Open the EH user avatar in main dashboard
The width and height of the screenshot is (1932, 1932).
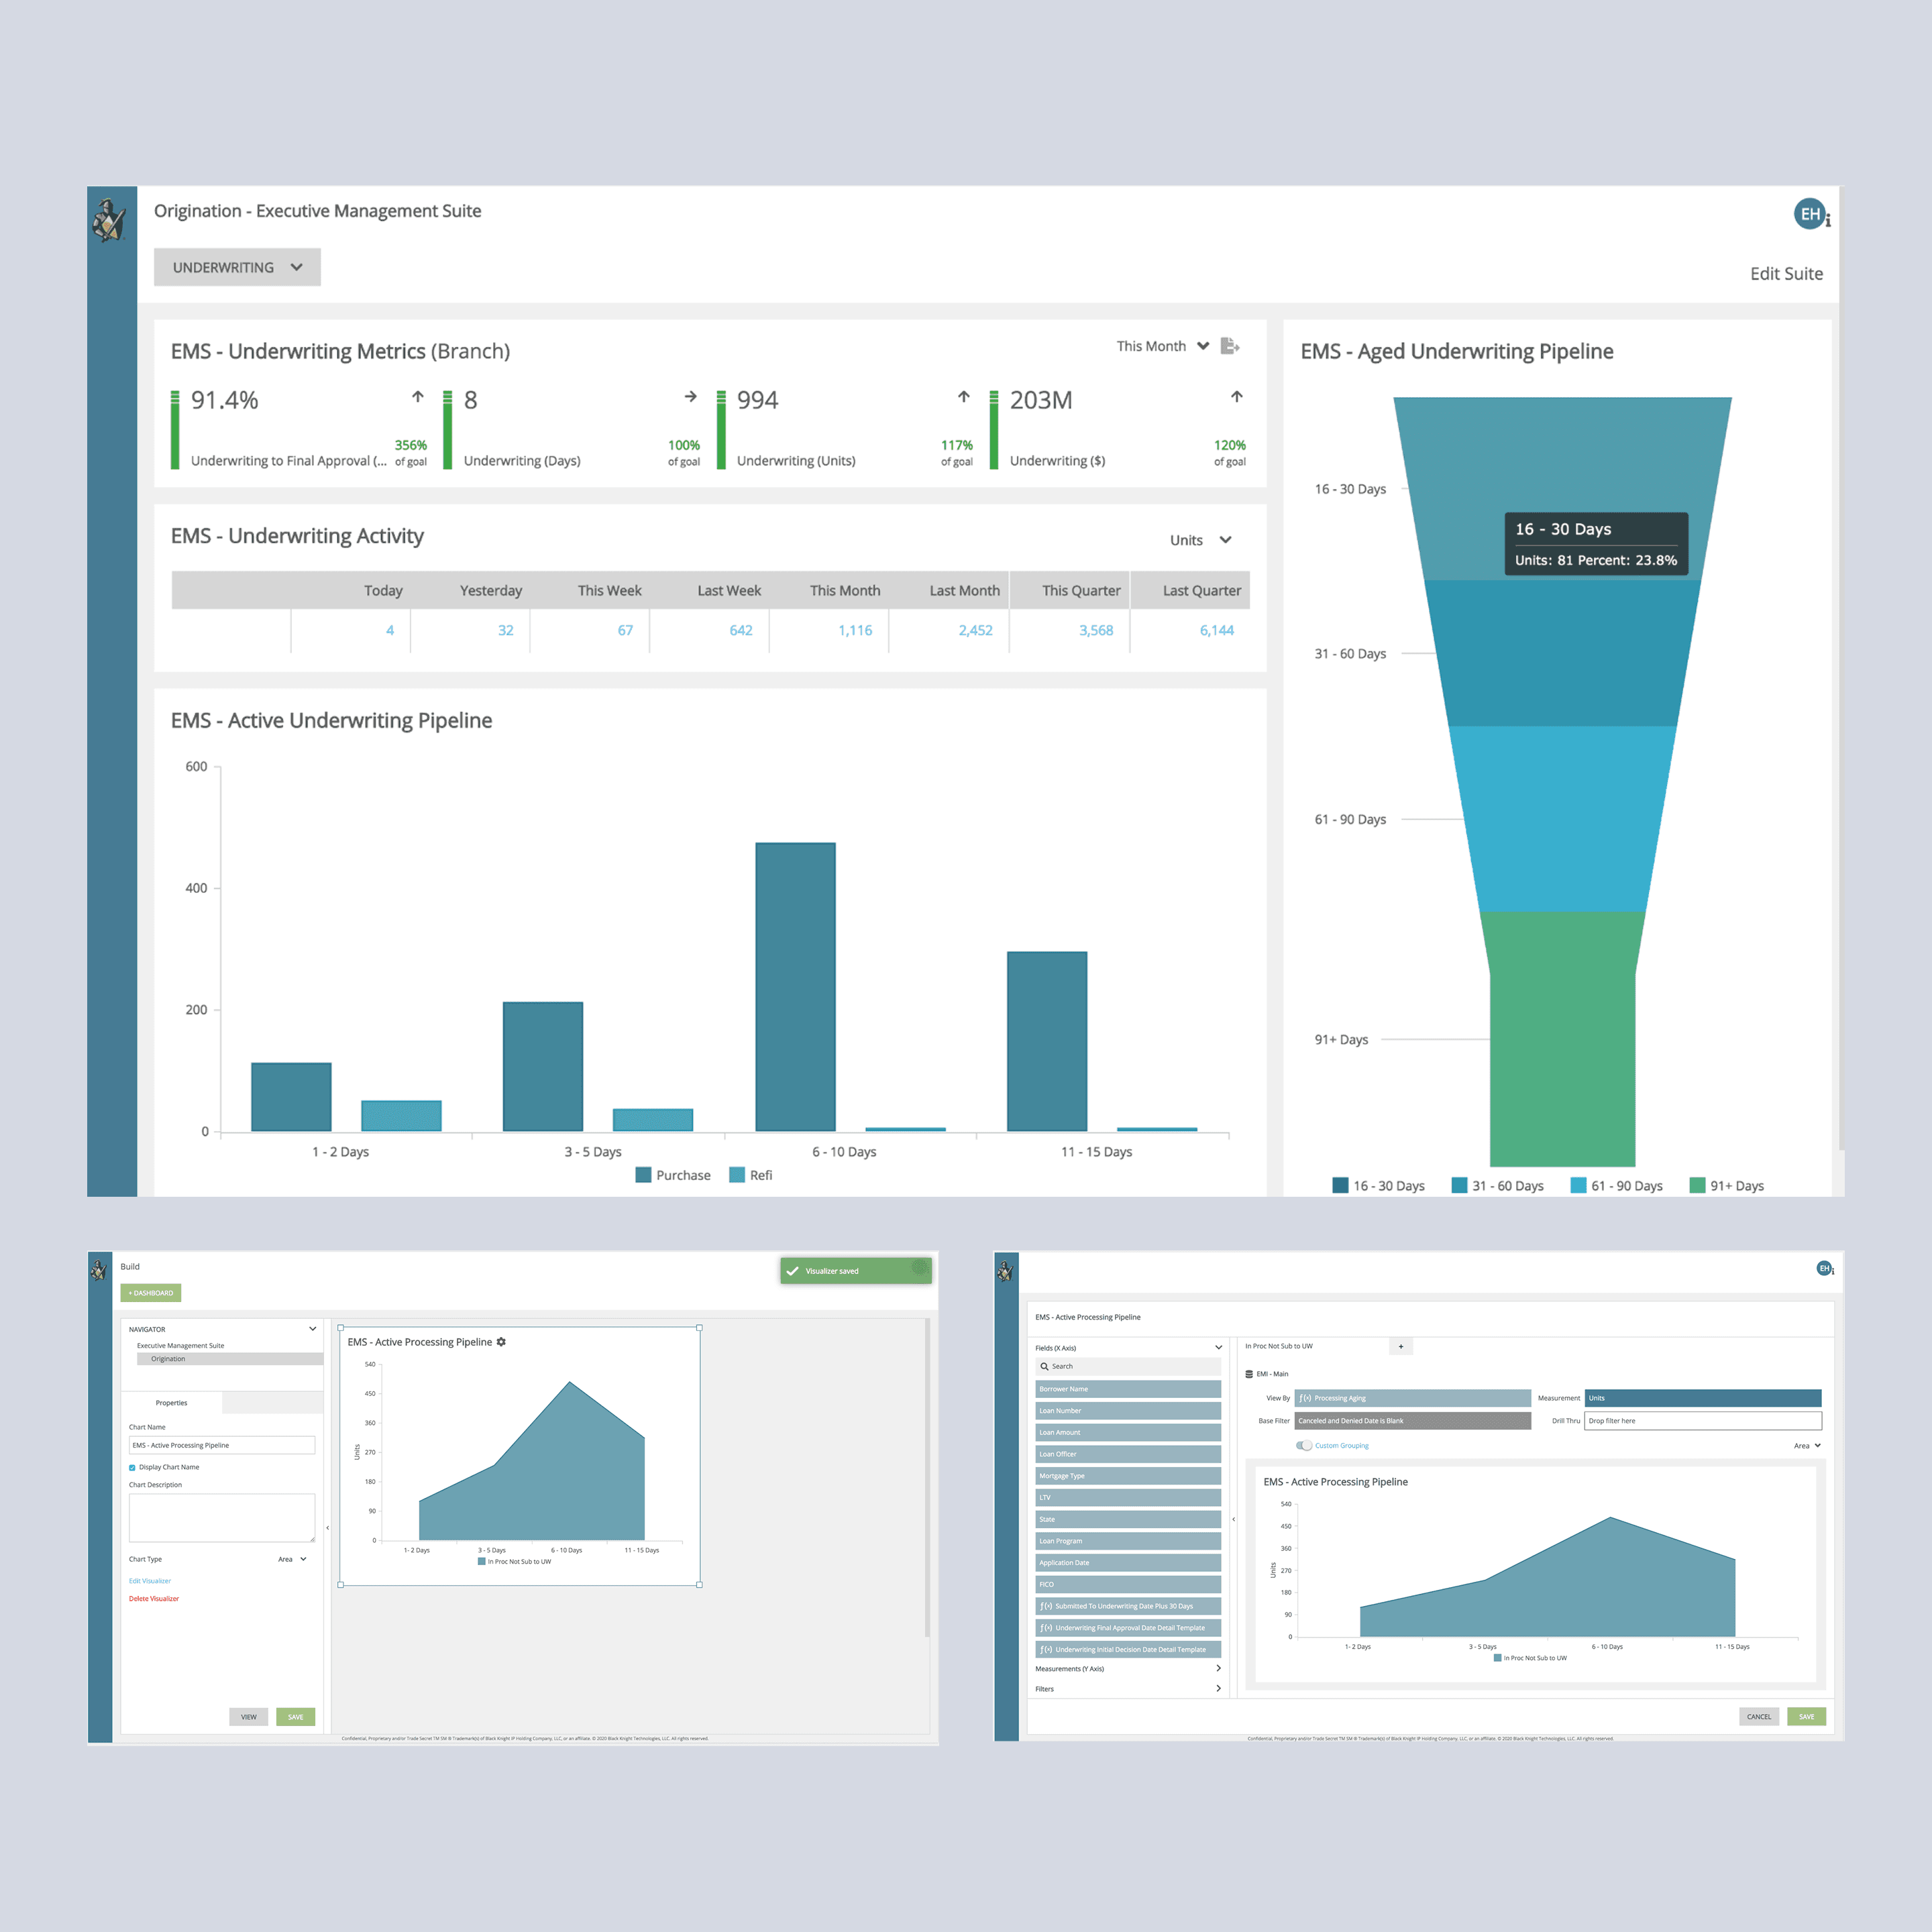[1809, 214]
